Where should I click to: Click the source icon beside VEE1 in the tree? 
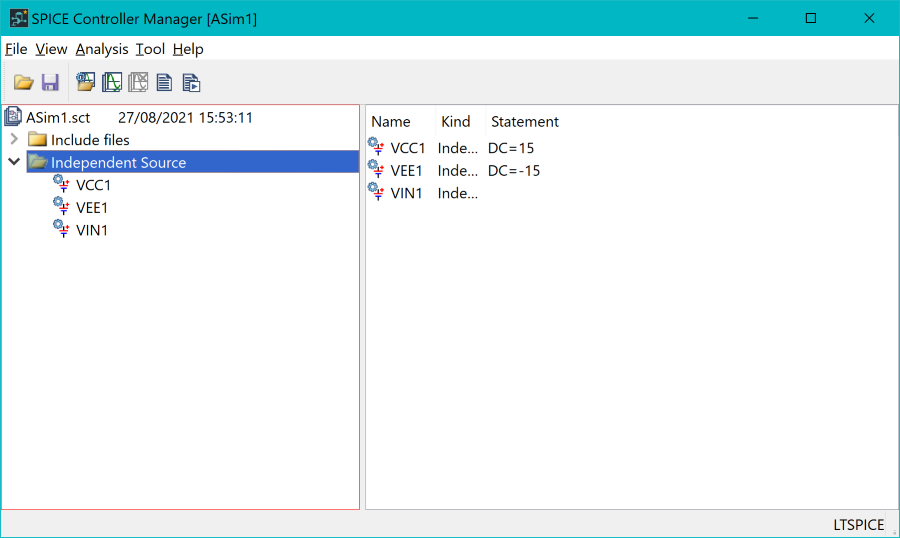(61, 206)
